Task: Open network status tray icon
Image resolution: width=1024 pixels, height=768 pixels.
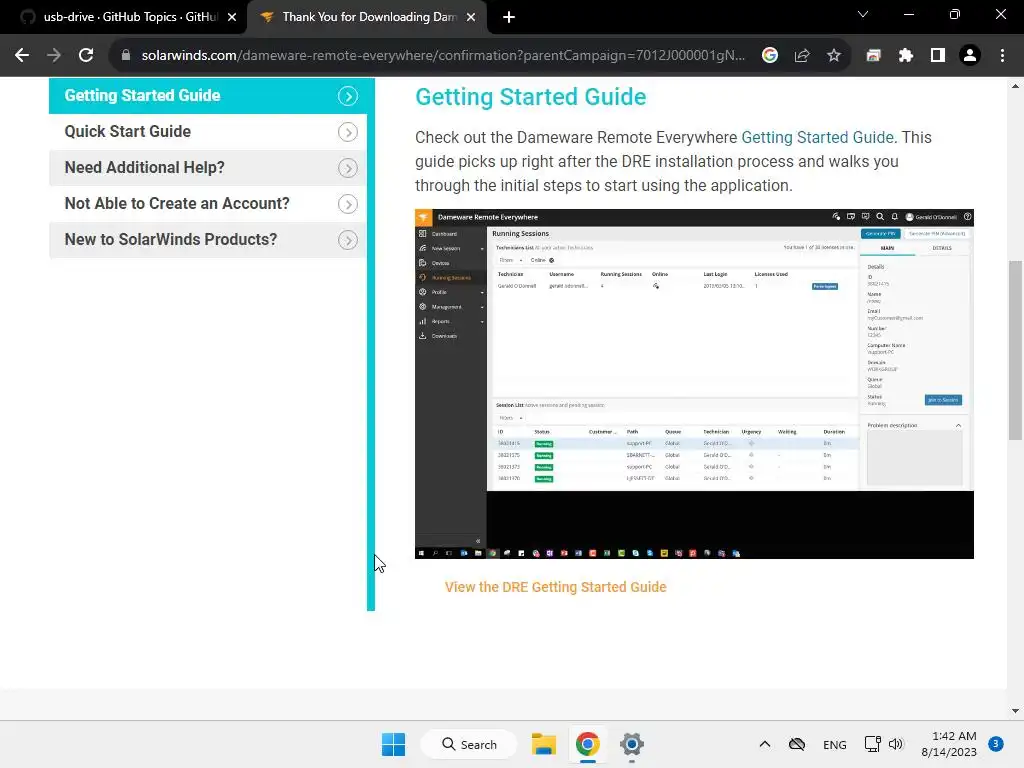Action: (872, 744)
